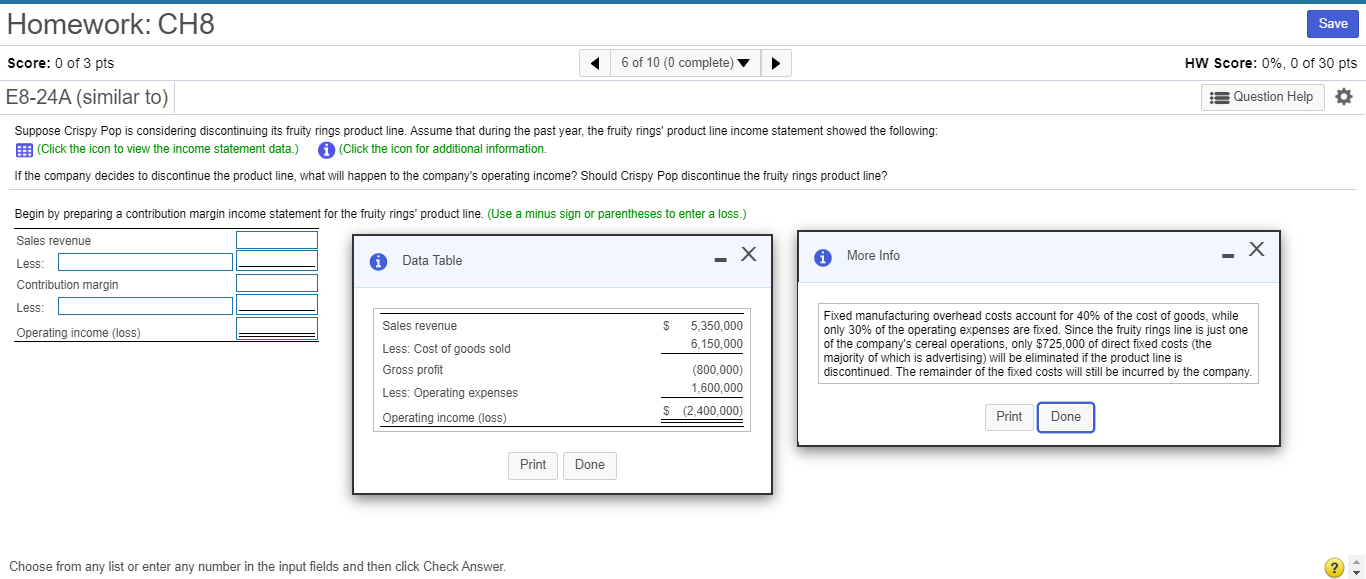The height and width of the screenshot is (579, 1366).
Task: Click the Operating income (loss) amount field
Action: click(x=277, y=328)
